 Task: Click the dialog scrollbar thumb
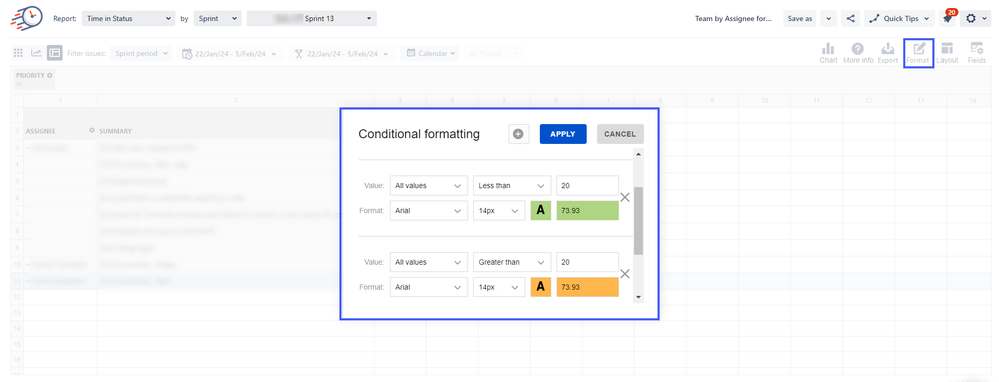[638, 221]
